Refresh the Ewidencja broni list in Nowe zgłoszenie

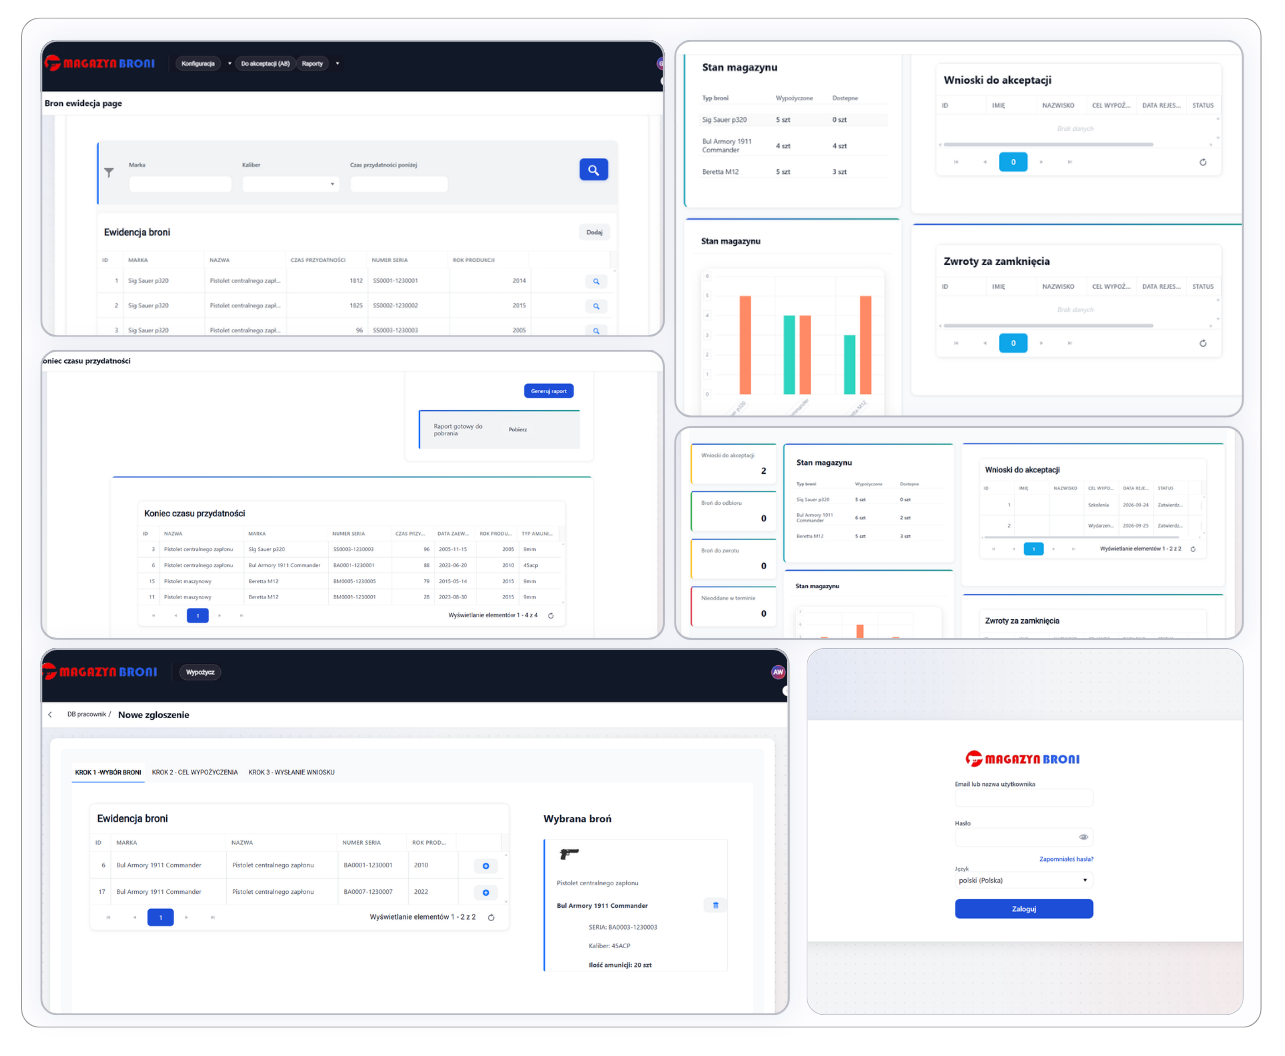pyautogui.click(x=491, y=917)
